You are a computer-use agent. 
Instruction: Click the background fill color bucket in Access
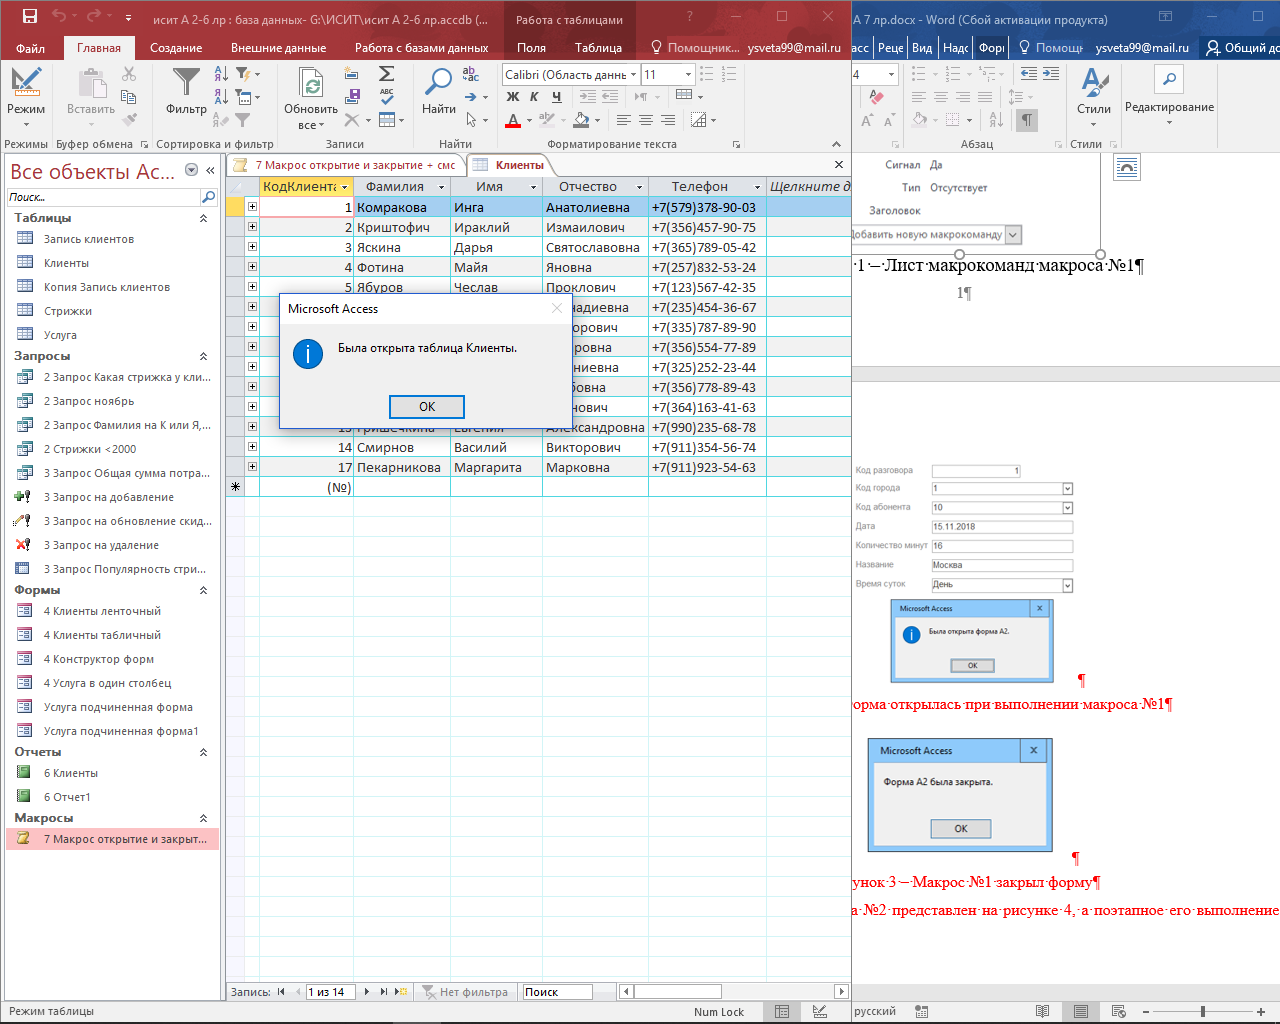[x=581, y=121]
